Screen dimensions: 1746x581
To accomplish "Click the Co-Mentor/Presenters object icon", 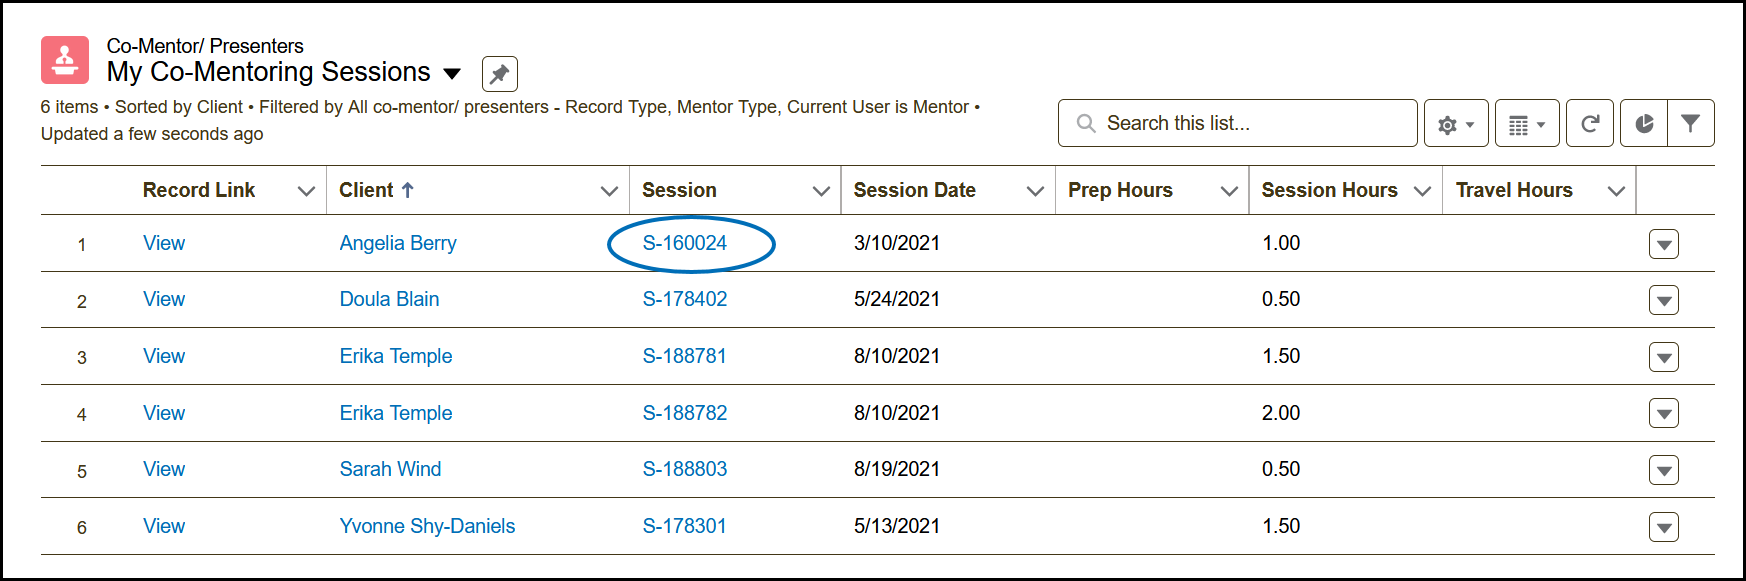I will click(65, 60).
